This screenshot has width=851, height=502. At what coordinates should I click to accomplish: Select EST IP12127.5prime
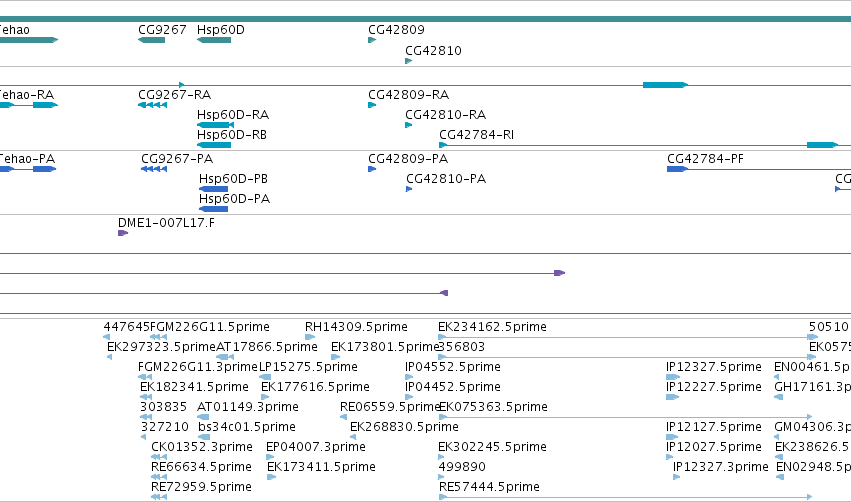point(714,427)
